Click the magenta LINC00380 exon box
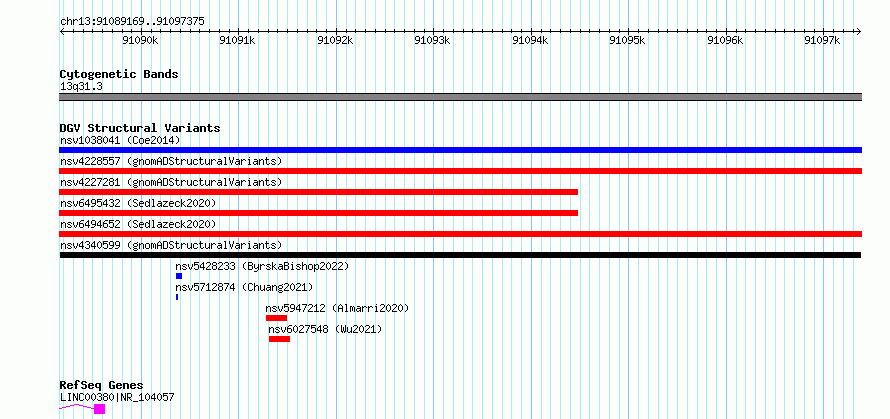 [x=99, y=409]
